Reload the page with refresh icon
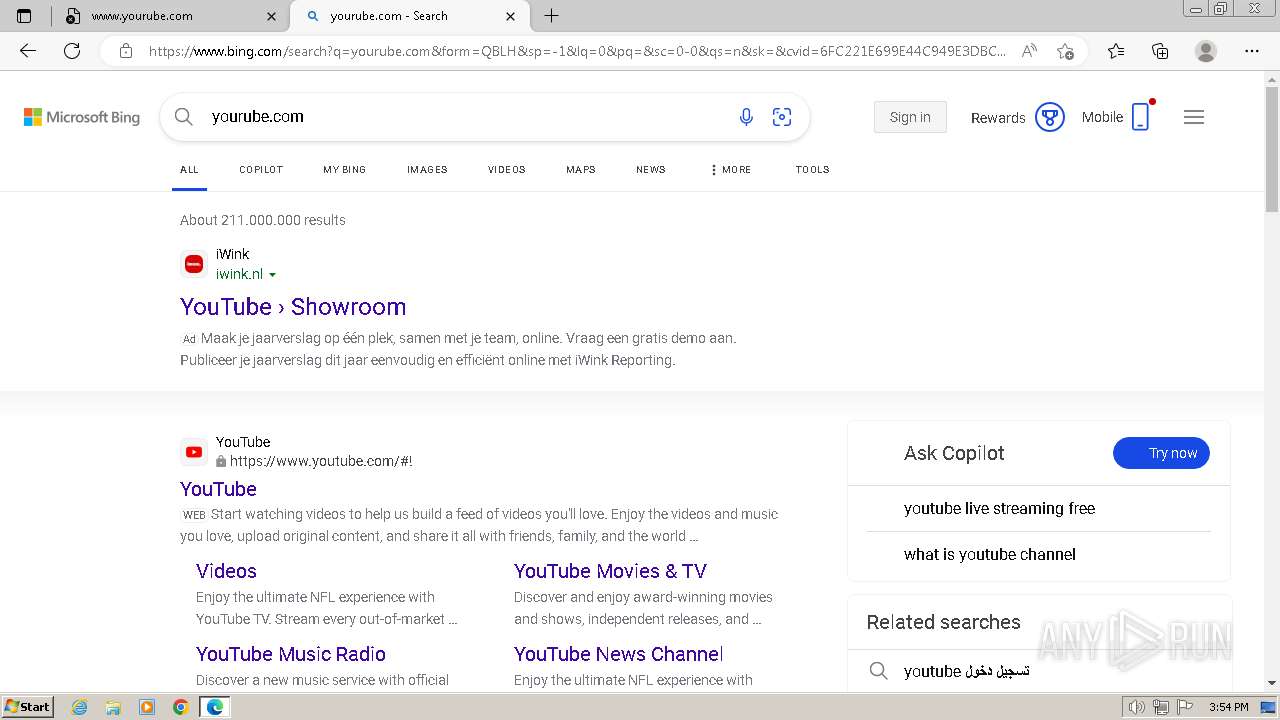This screenshot has width=1280, height=720. tap(72, 51)
